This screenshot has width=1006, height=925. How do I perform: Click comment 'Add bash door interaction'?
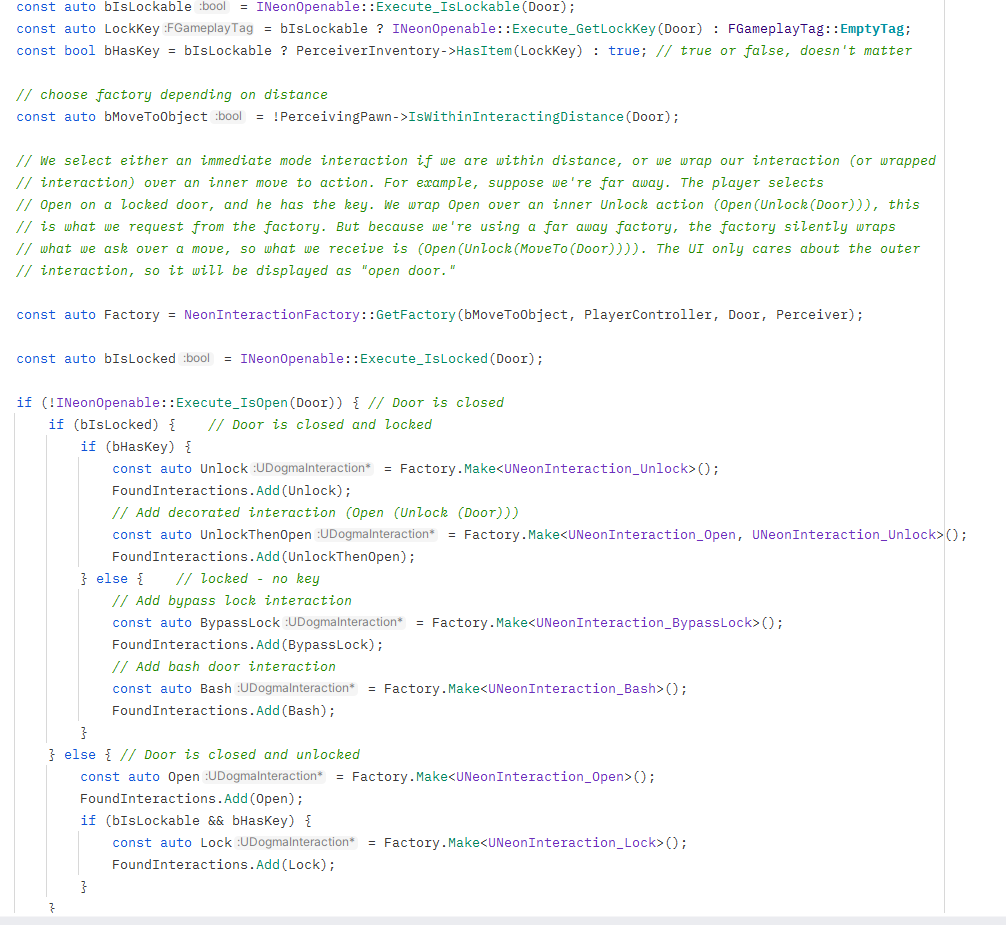point(224,666)
